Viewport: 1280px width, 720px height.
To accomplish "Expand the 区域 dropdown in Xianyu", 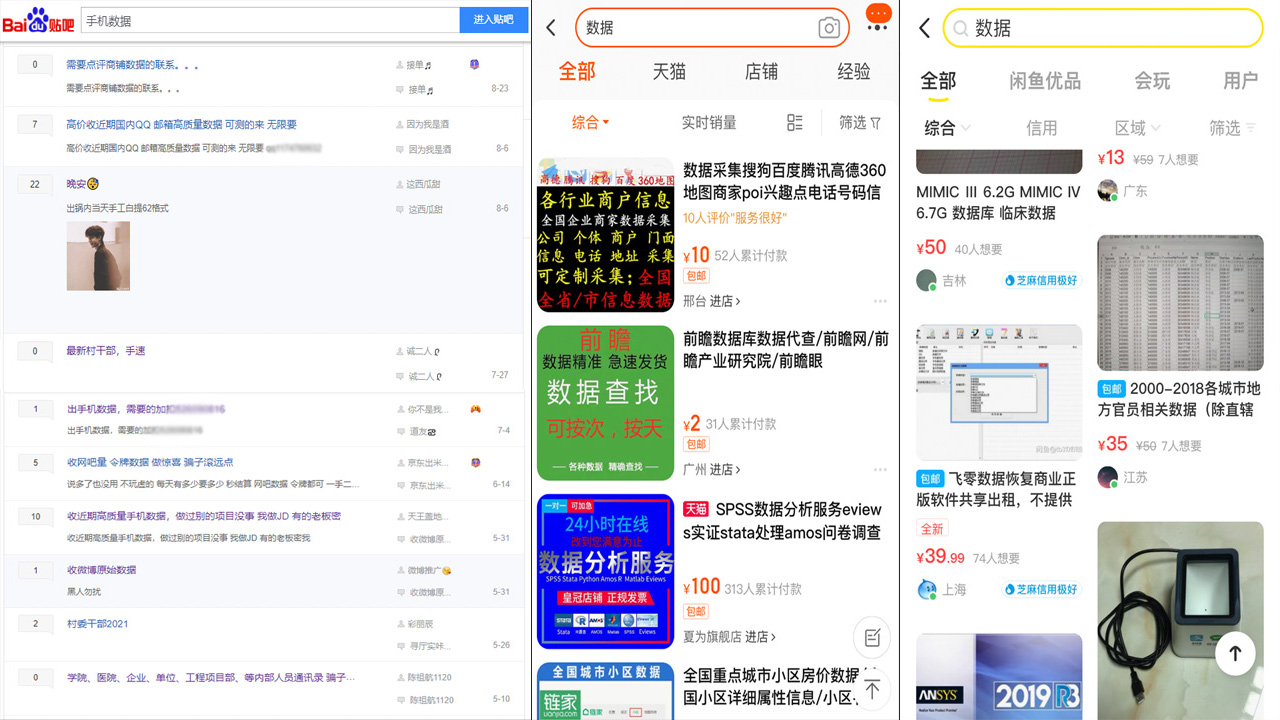I will 1137,128.
